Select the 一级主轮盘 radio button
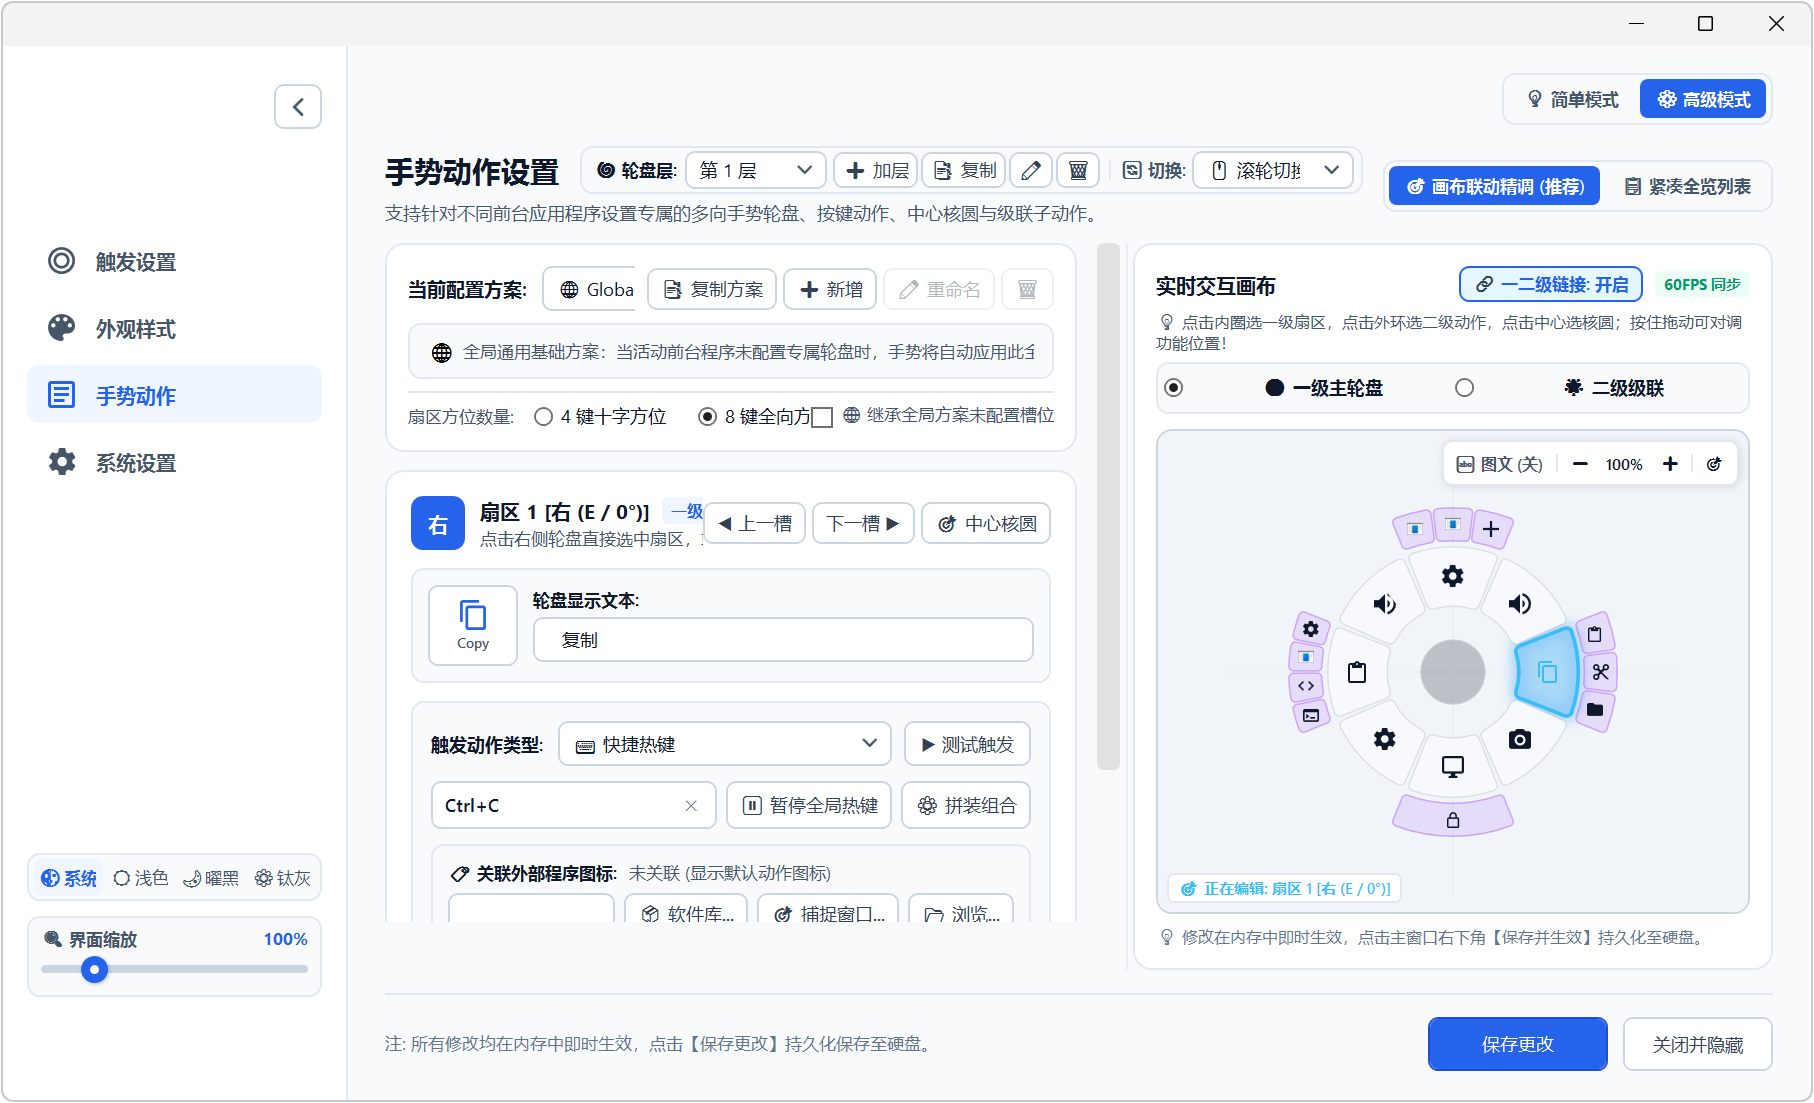Viewport: 1814px width, 1103px height. [x=1174, y=388]
